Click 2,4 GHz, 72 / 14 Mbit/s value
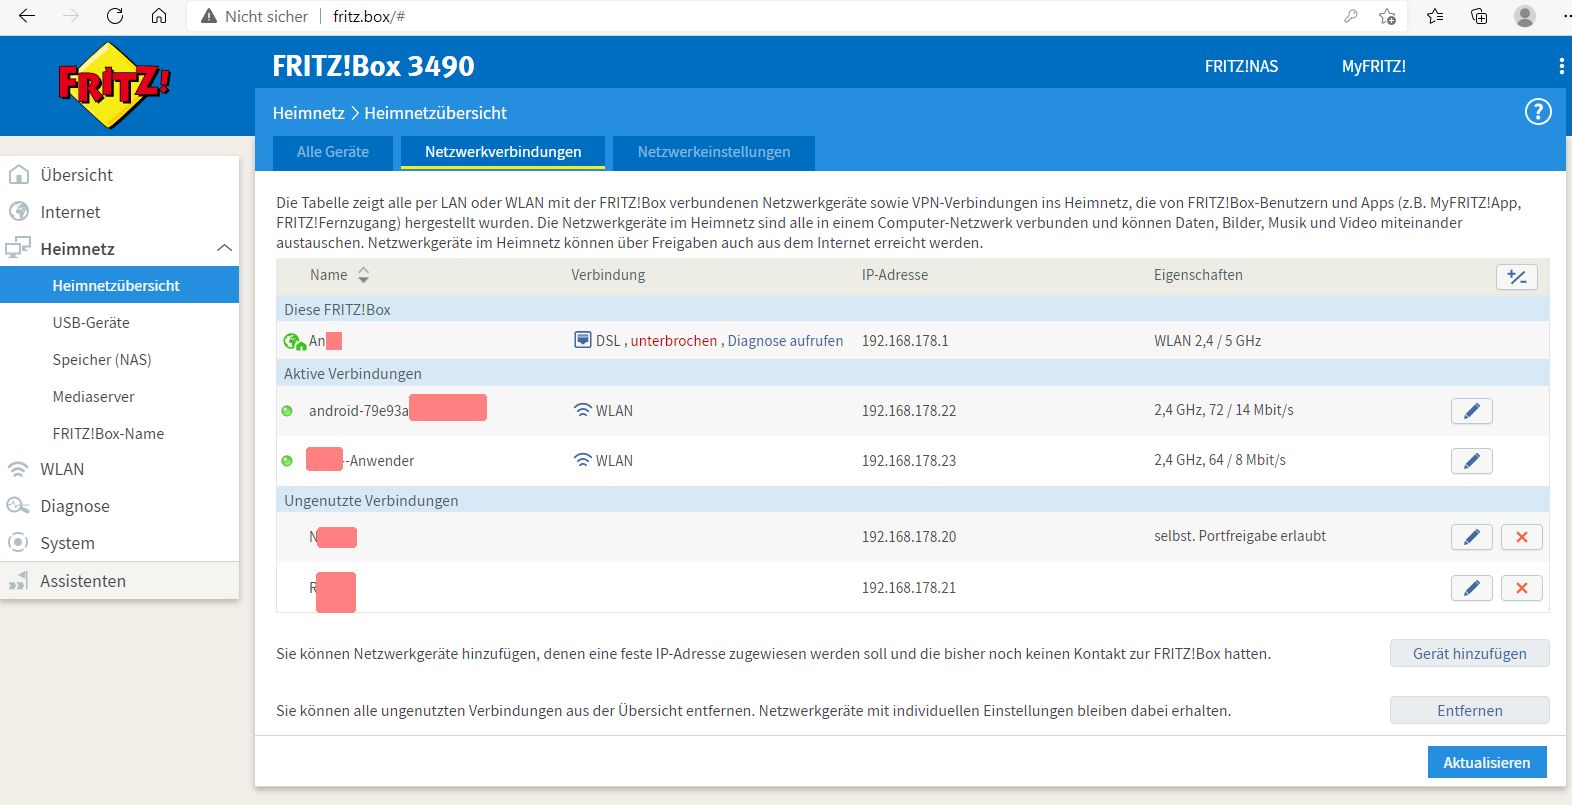Screen dimensions: 1572x805 click(1223, 410)
